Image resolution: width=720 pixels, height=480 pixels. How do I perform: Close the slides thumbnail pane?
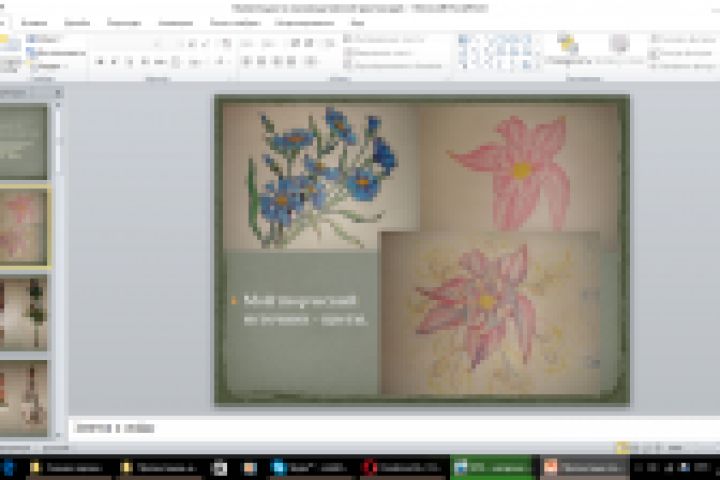click(x=58, y=93)
